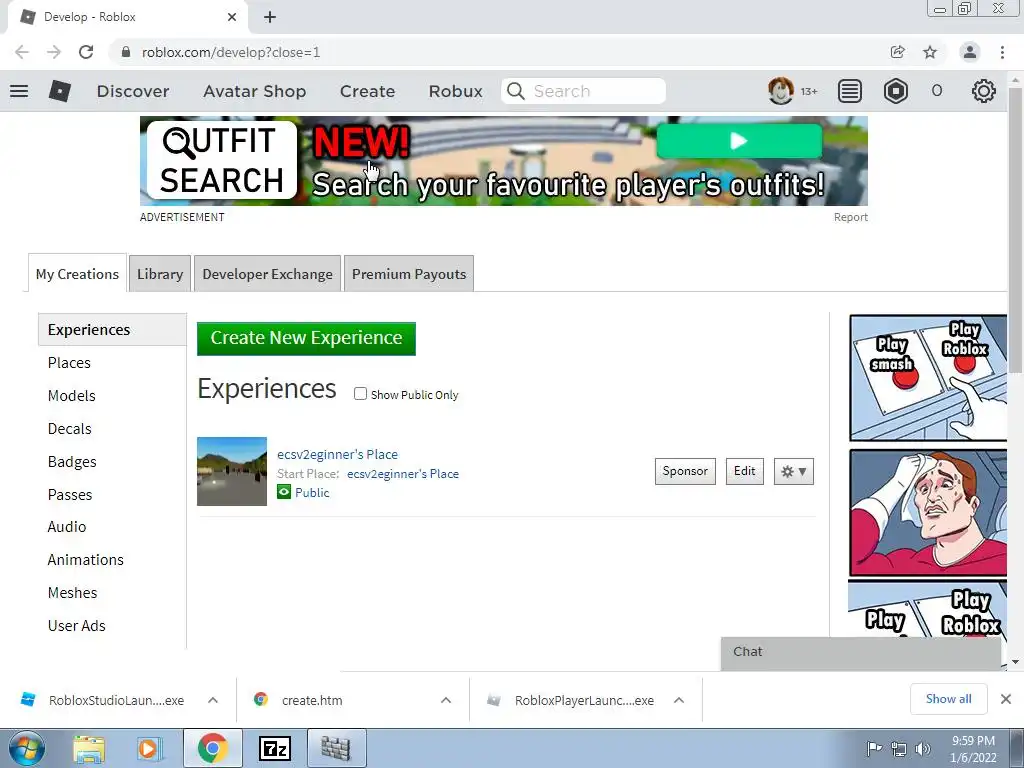Image resolution: width=1024 pixels, height=768 pixels.
Task: Select Decals in the left sidebar
Action: (70, 428)
